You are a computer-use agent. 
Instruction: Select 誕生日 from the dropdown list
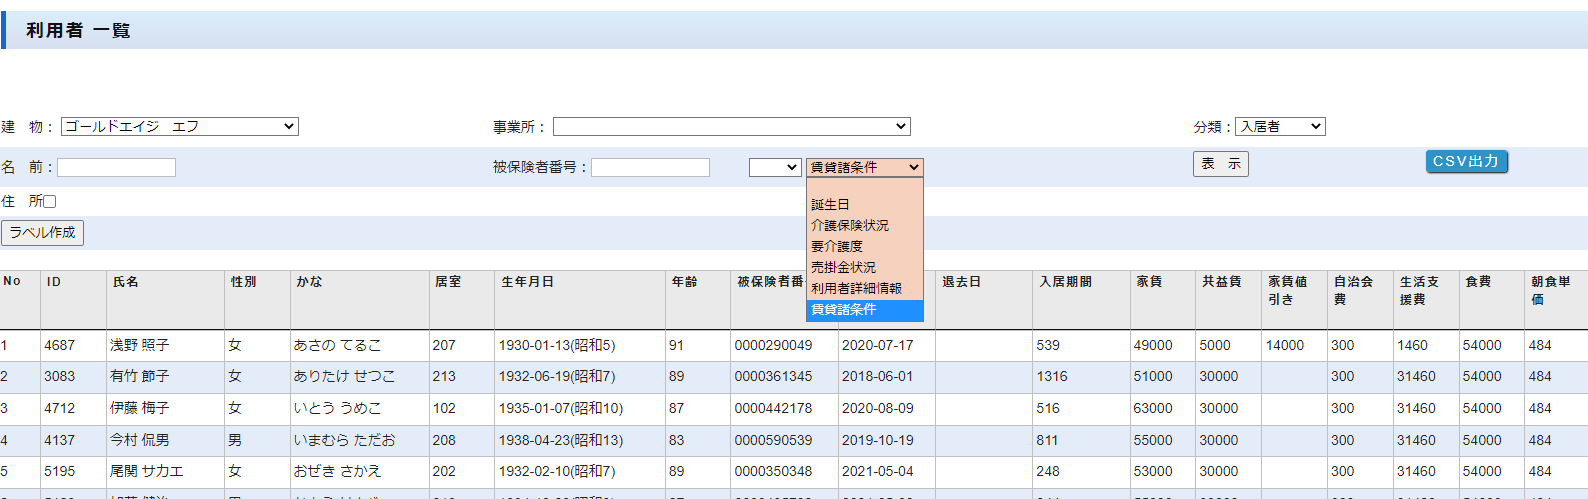pyautogui.click(x=830, y=205)
